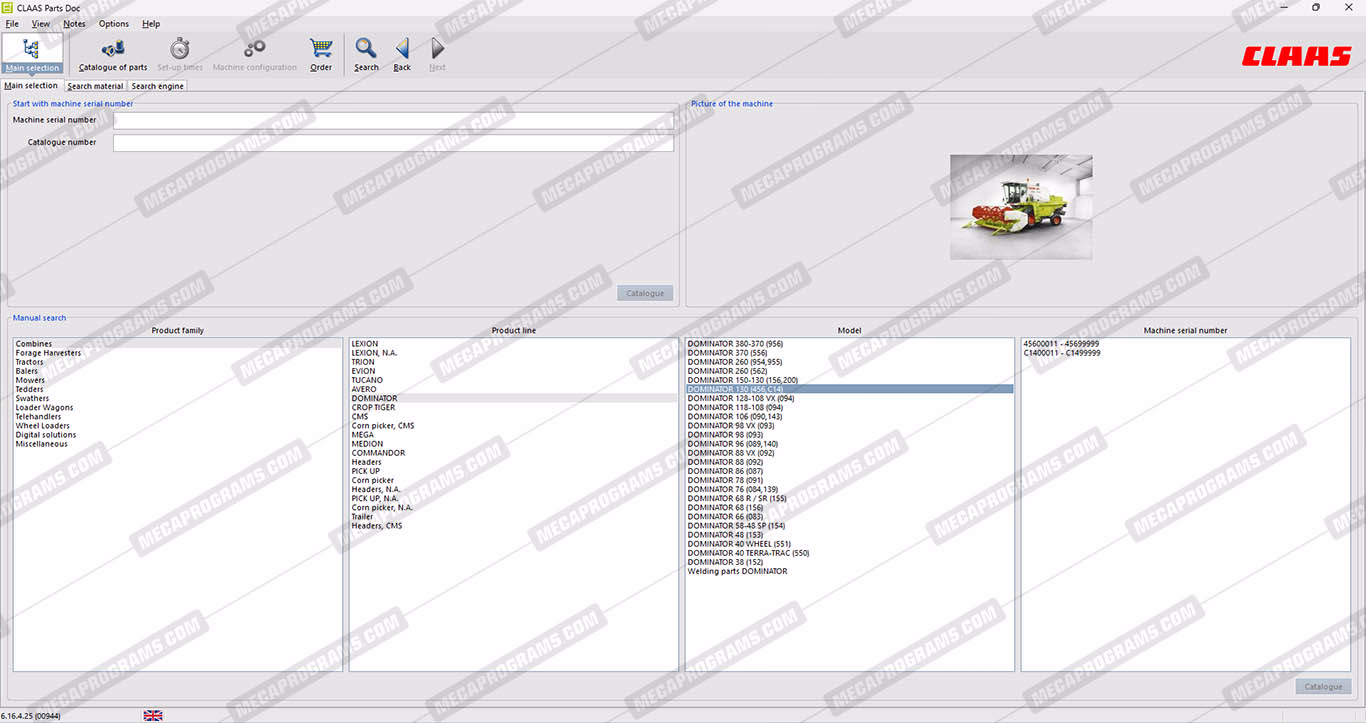Select Tedders product family
Viewport: 1366px width, 723px height.
pyautogui.click(x=178, y=389)
